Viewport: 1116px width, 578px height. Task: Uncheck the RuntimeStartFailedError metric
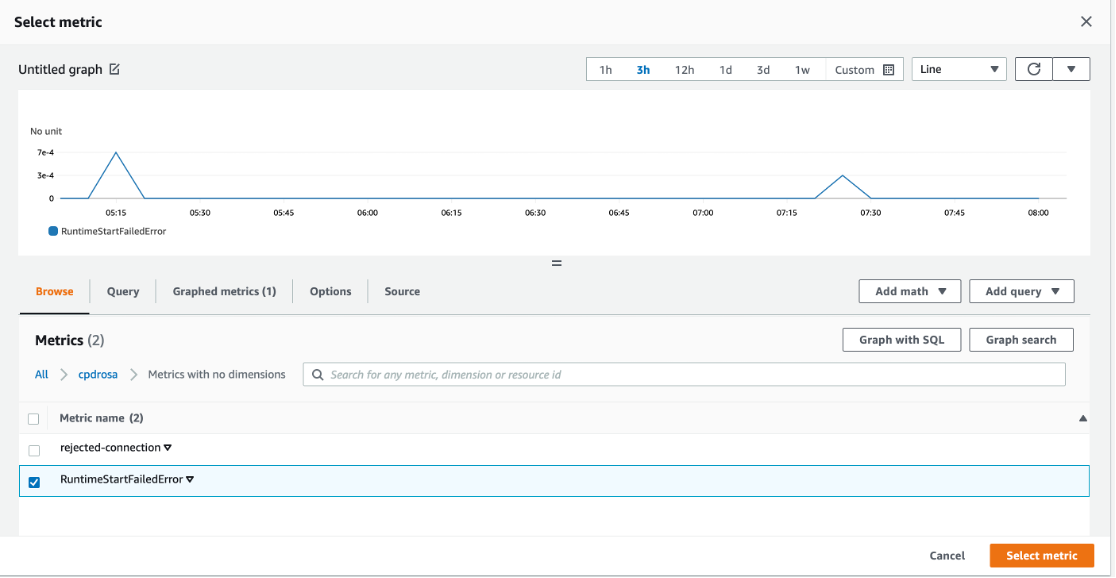[33, 482]
